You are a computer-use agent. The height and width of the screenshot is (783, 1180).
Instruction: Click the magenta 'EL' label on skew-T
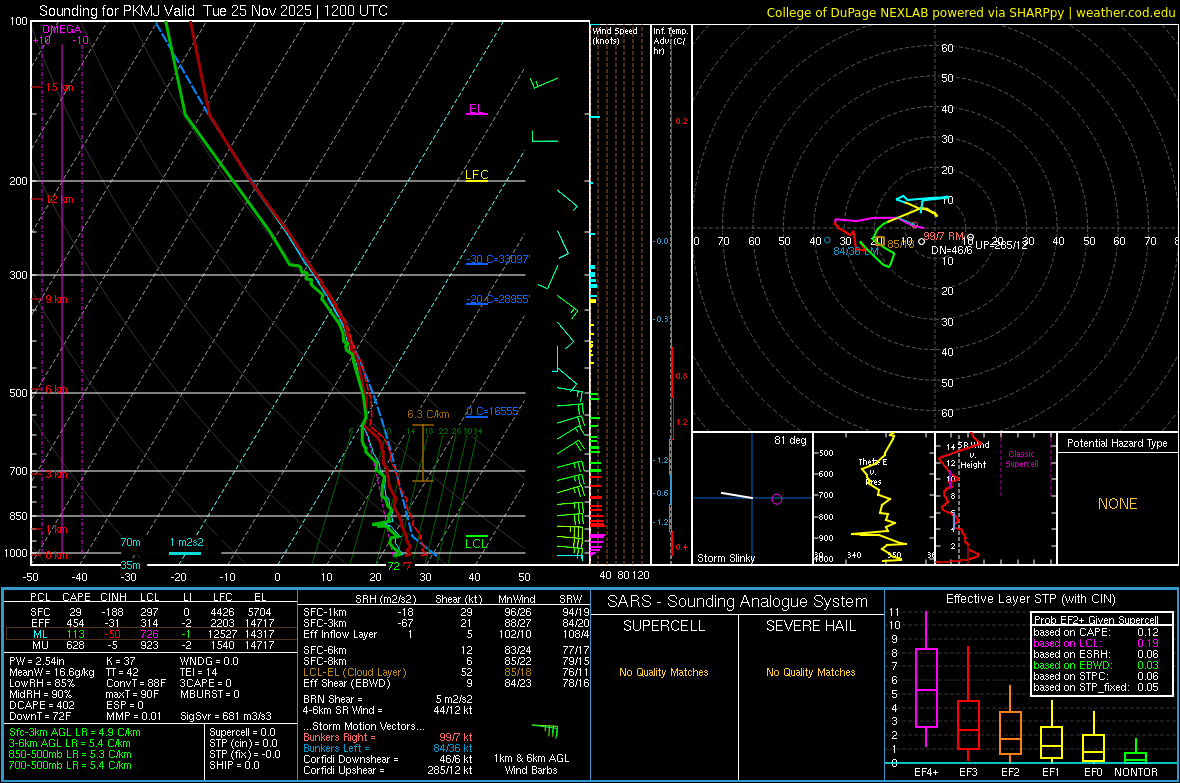click(x=476, y=108)
